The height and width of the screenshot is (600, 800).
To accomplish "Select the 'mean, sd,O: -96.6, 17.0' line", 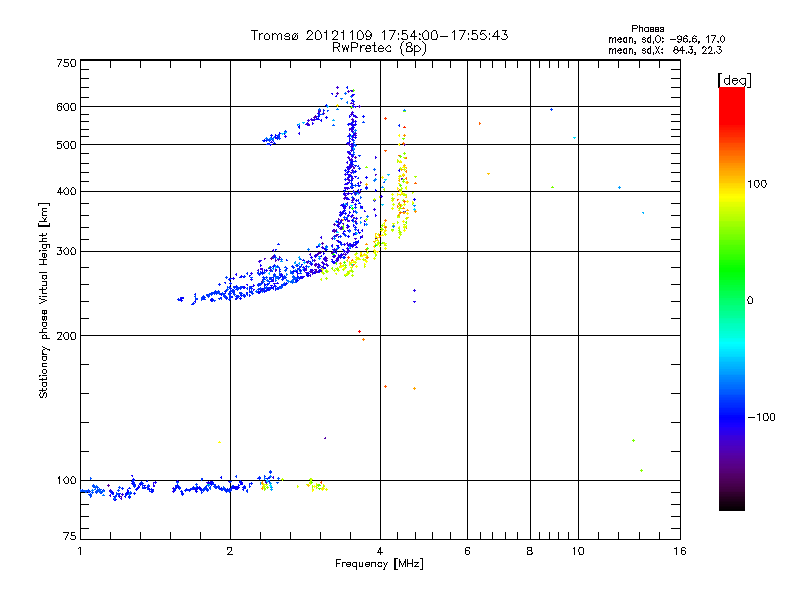I will point(666,39).
